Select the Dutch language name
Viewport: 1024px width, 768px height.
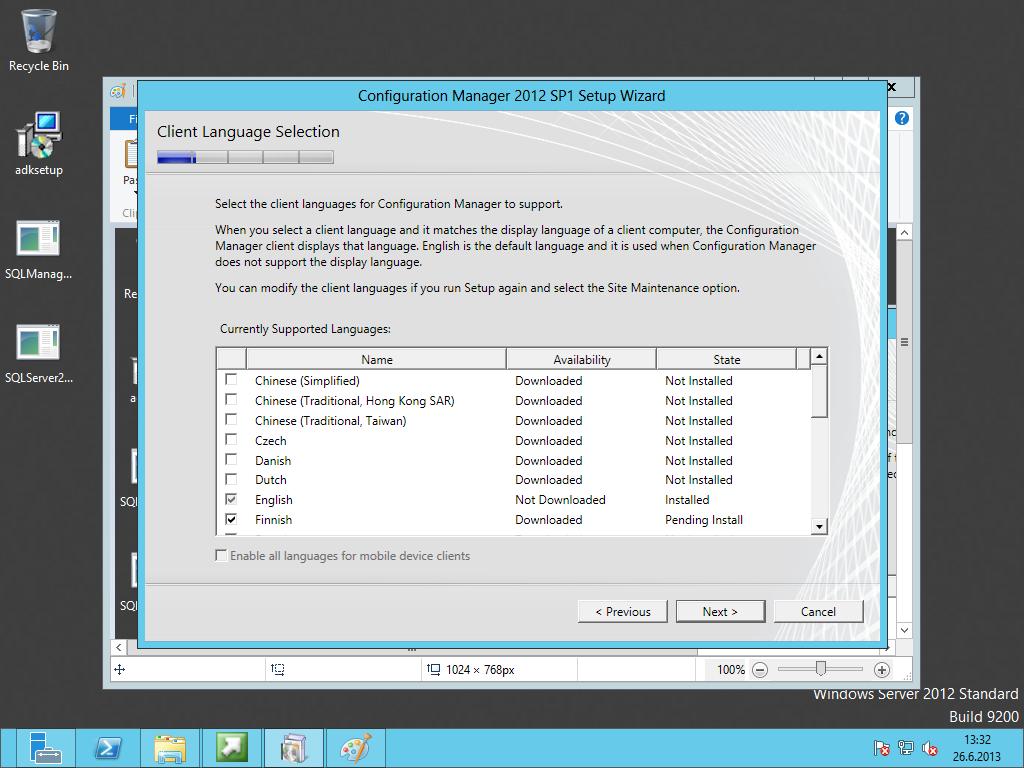(x=270, y=479)
